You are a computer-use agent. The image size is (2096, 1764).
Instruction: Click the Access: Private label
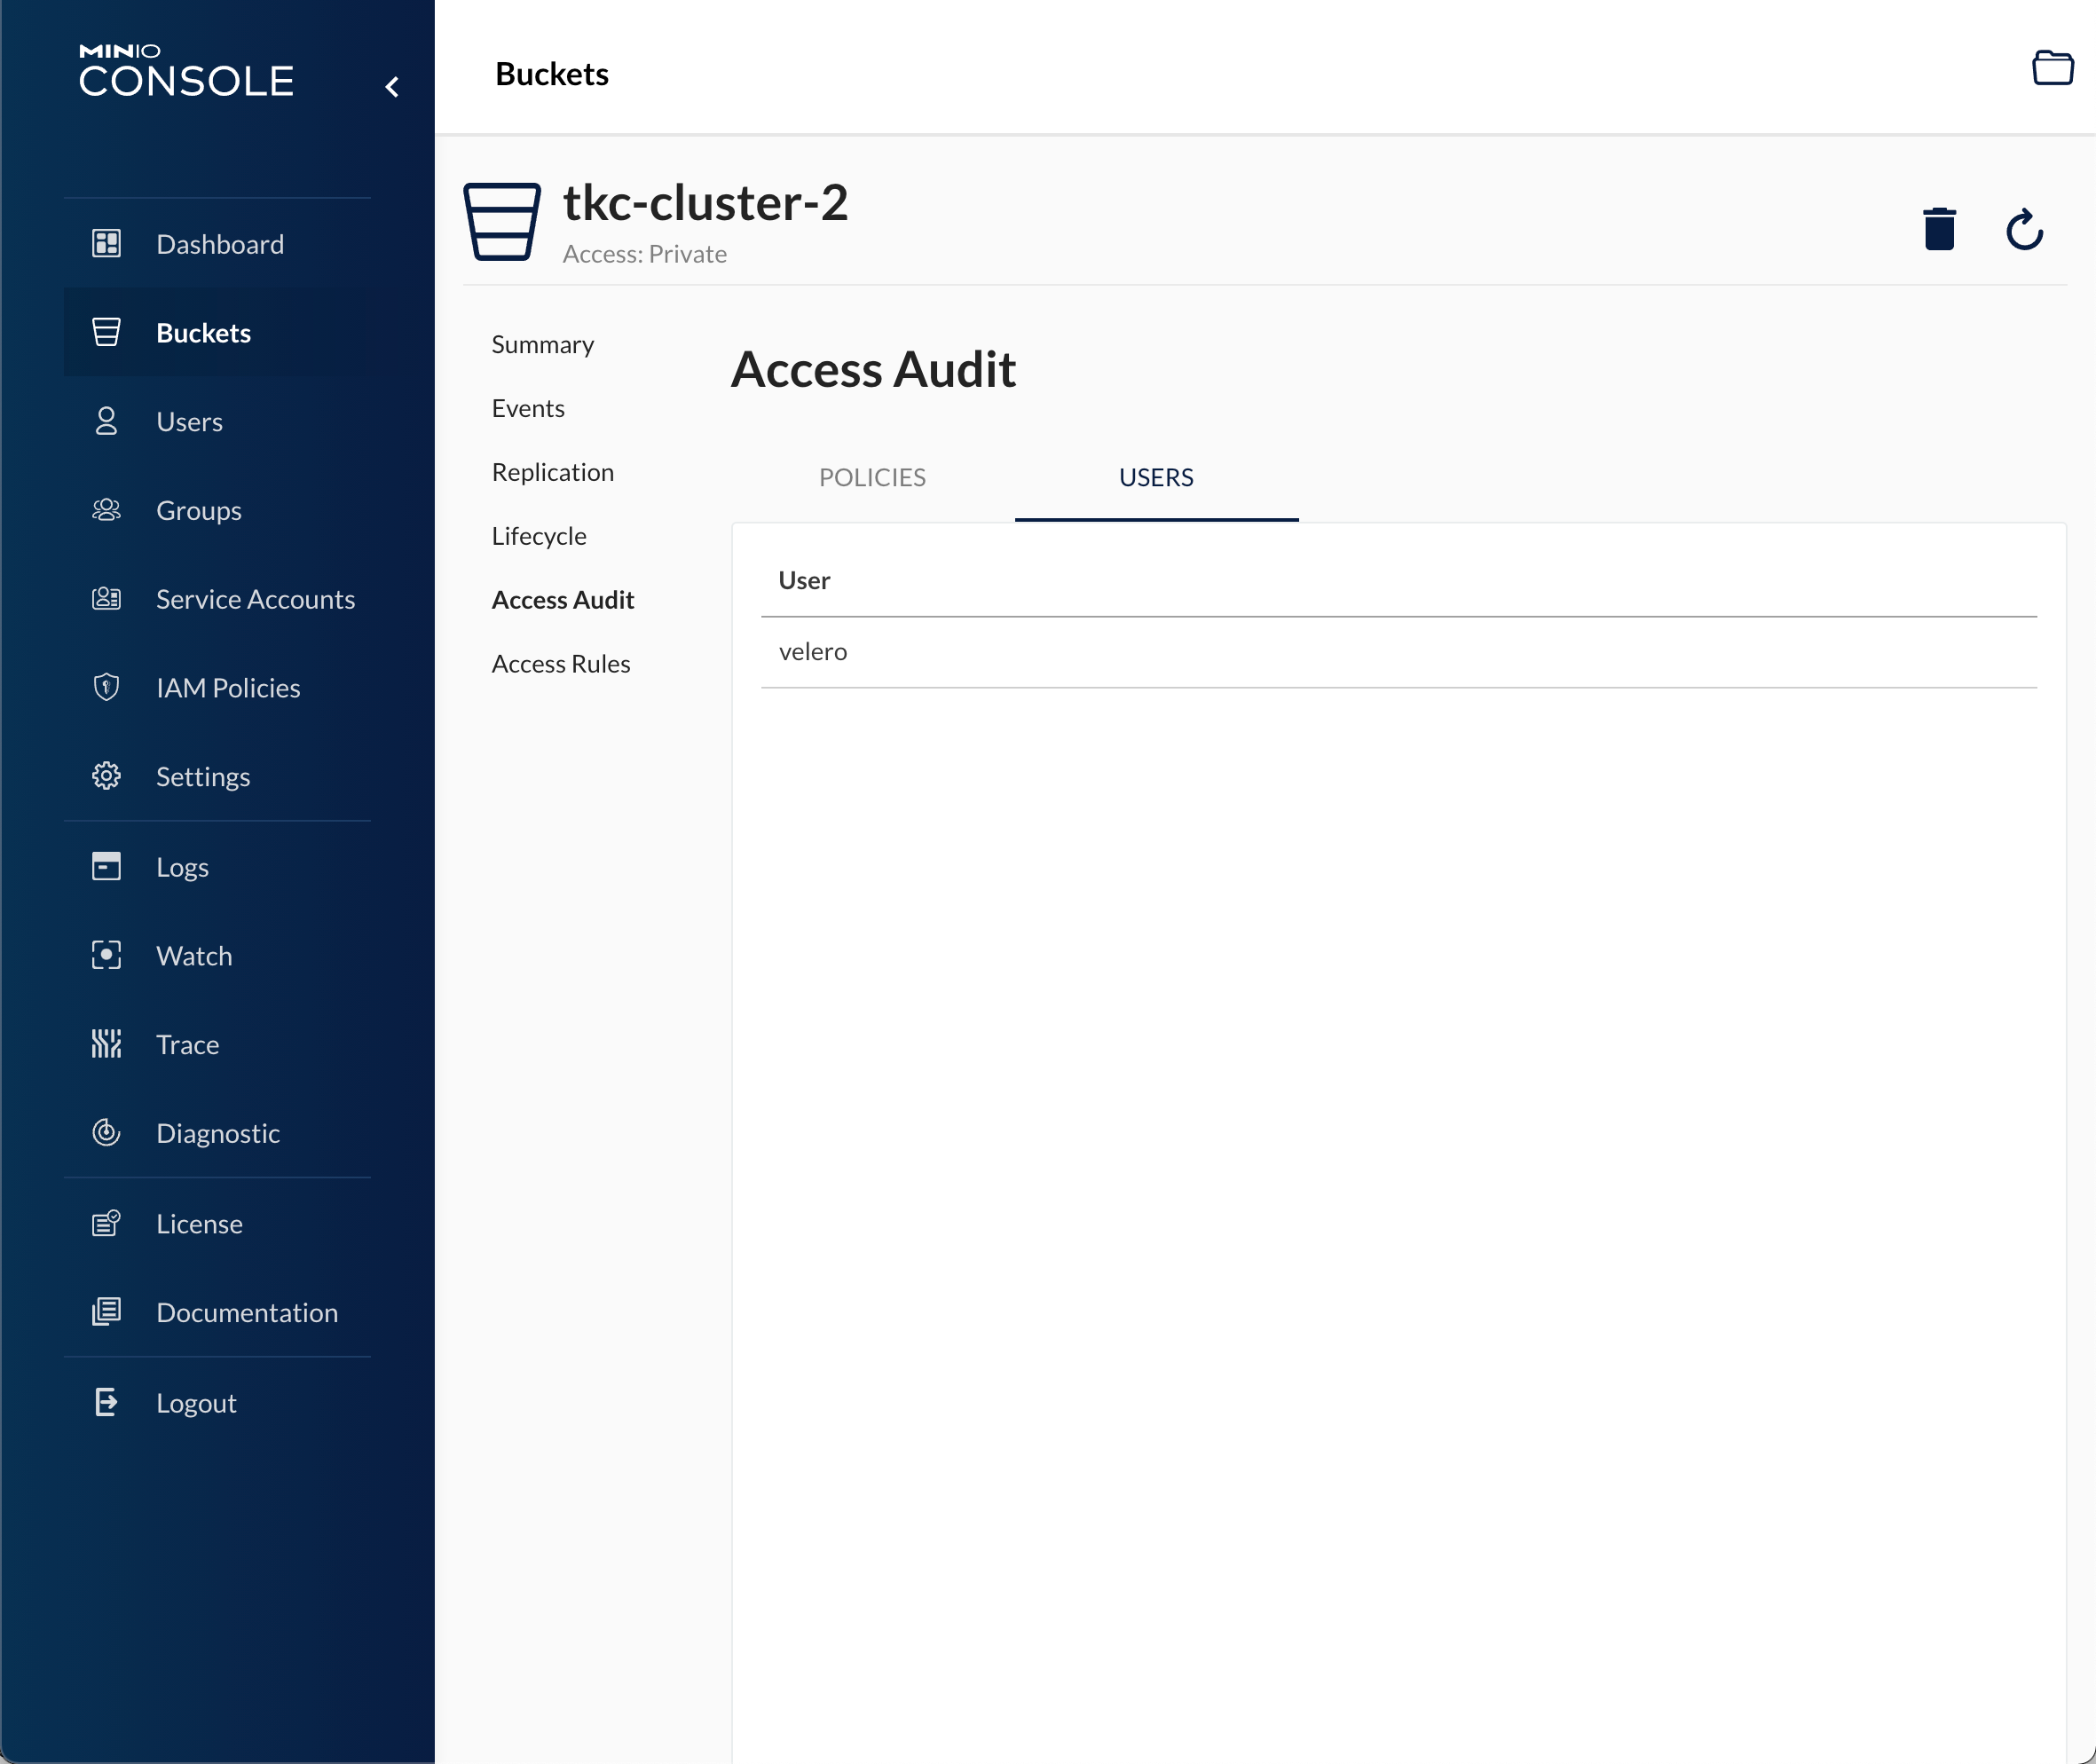[x=644, y=254]
